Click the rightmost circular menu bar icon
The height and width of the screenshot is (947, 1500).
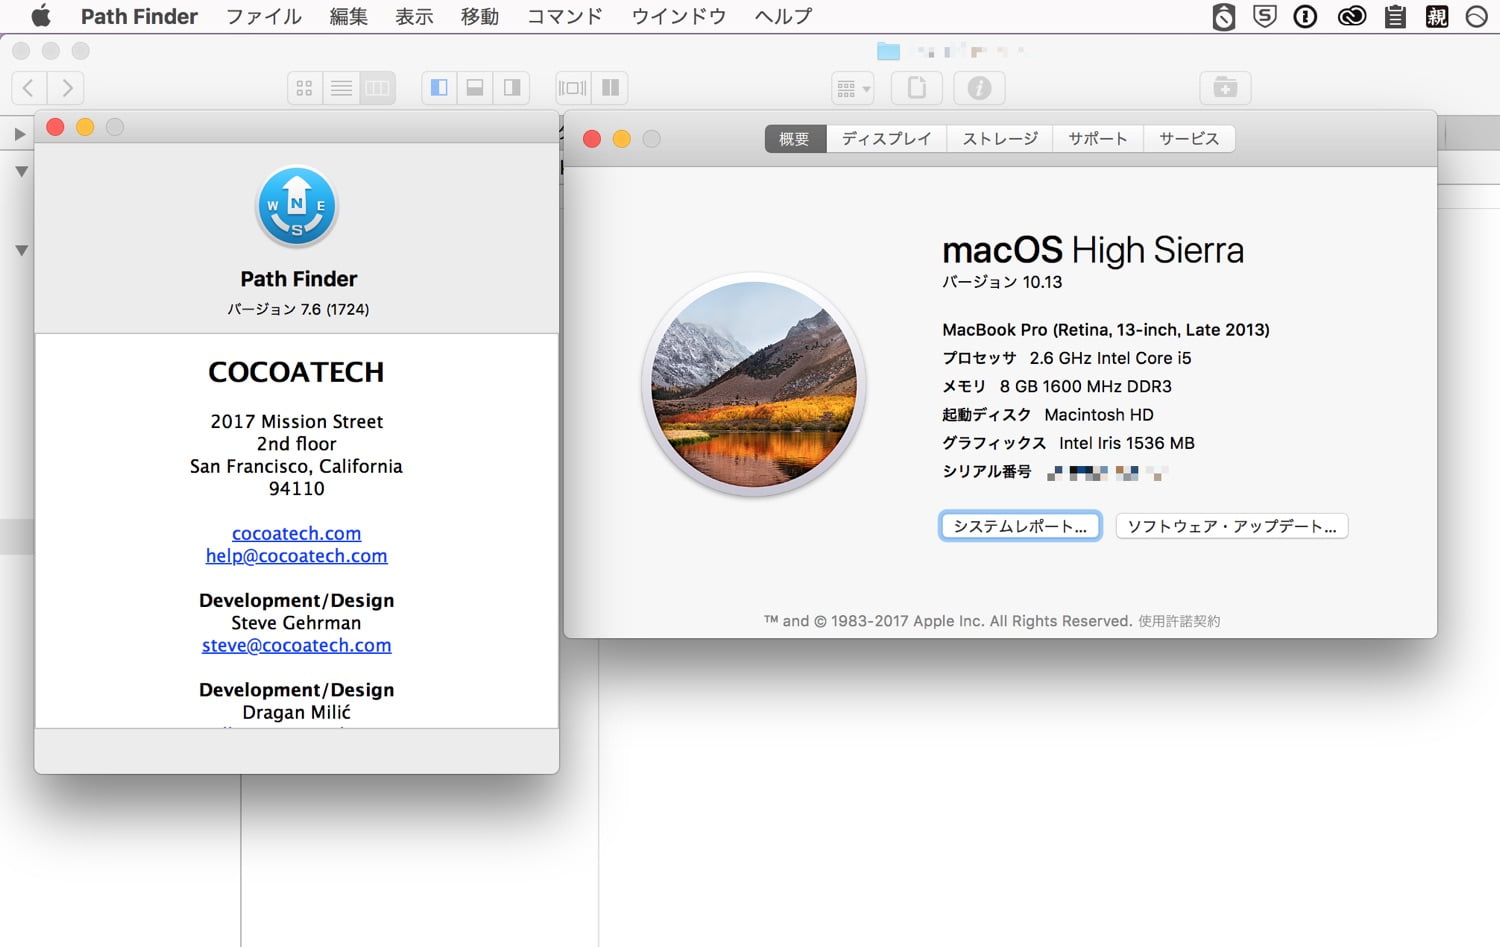pyautogui.click(x=1477, y=16)
